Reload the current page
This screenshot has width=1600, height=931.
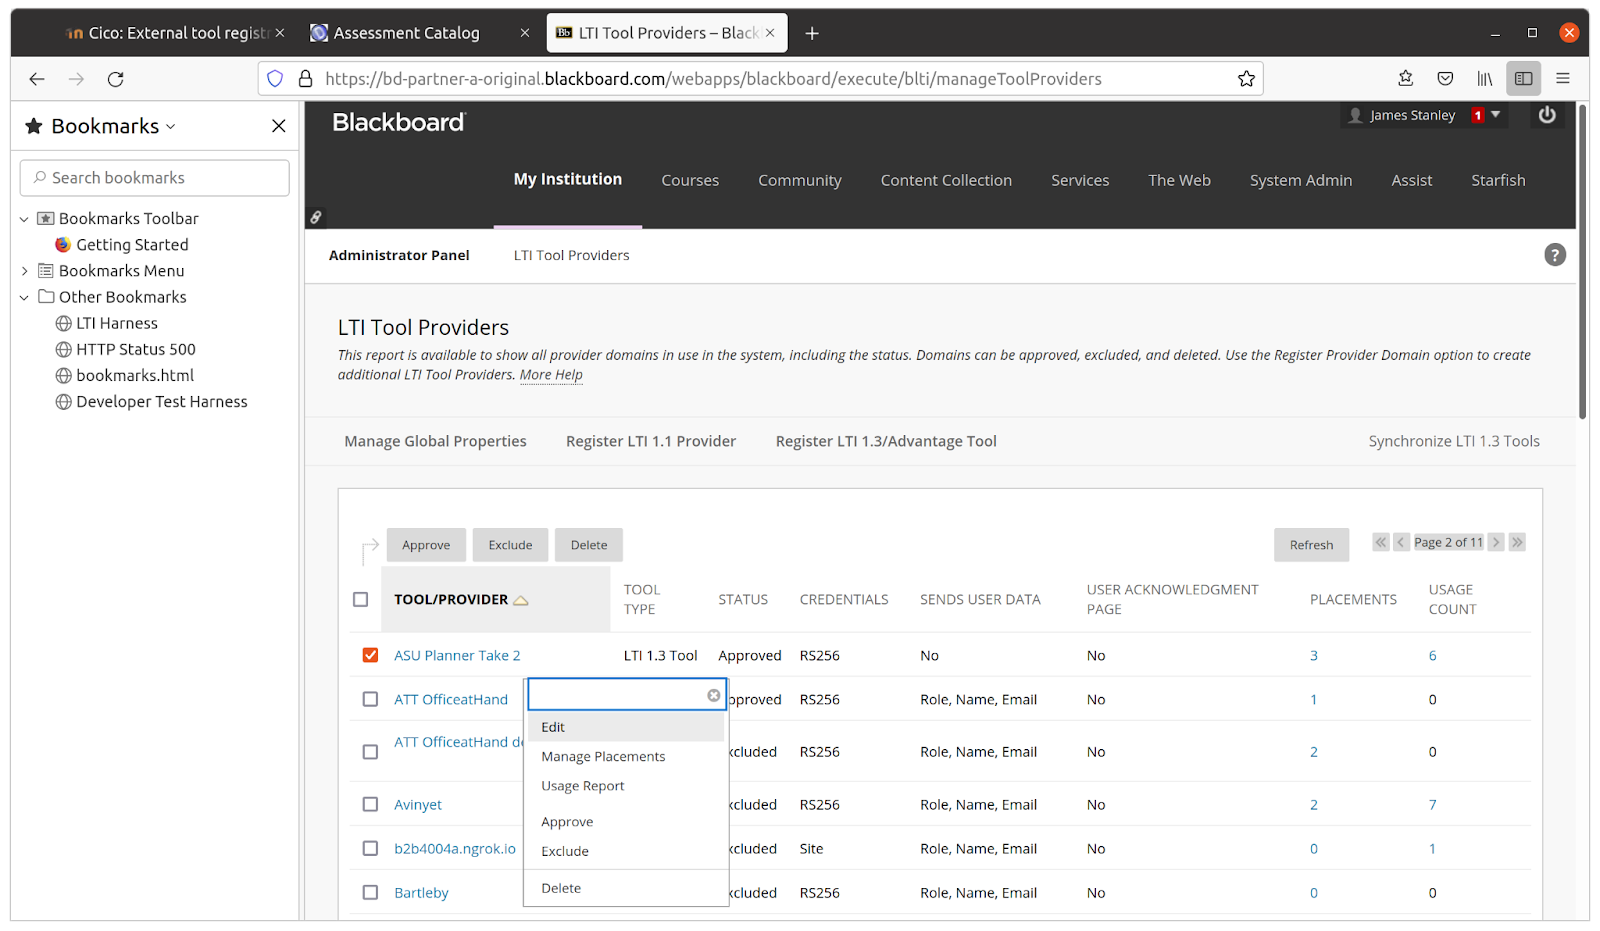point(116,79)
